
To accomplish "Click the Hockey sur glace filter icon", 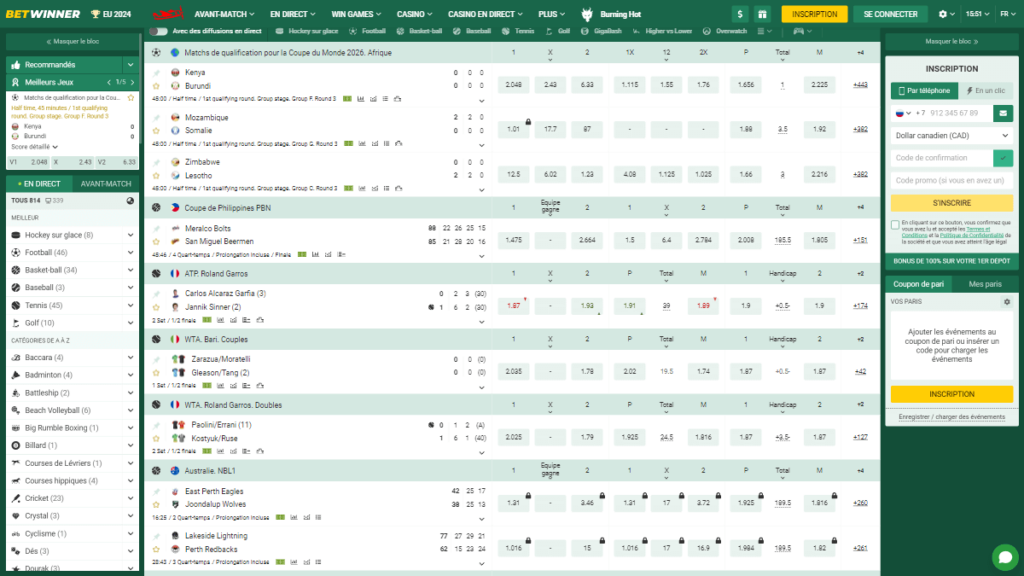I will click(x=280, y=31).
